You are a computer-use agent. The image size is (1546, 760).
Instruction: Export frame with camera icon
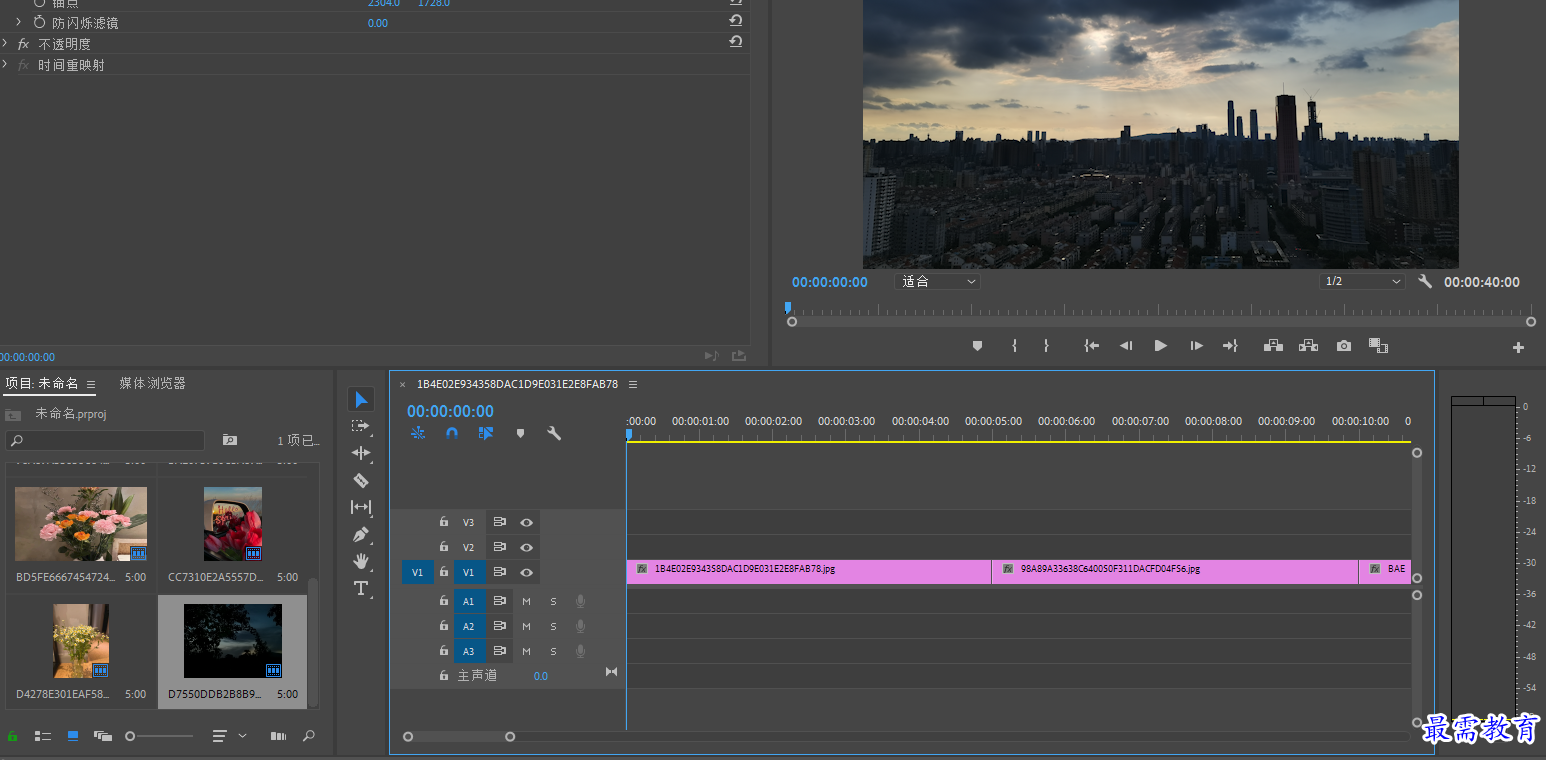coord(1344,346)
